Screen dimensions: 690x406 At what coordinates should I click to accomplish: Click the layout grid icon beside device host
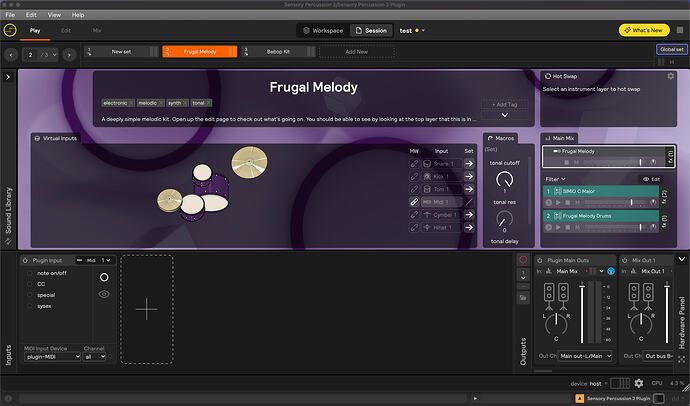tap(620, 383)
